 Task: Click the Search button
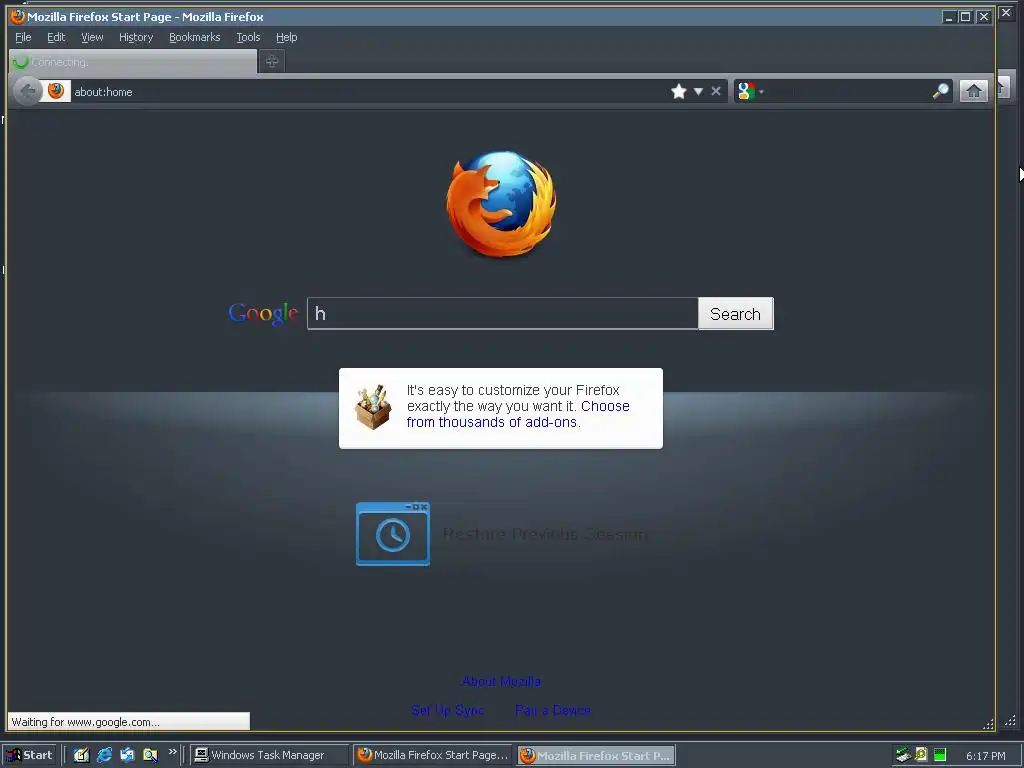(x=735, y=313)
